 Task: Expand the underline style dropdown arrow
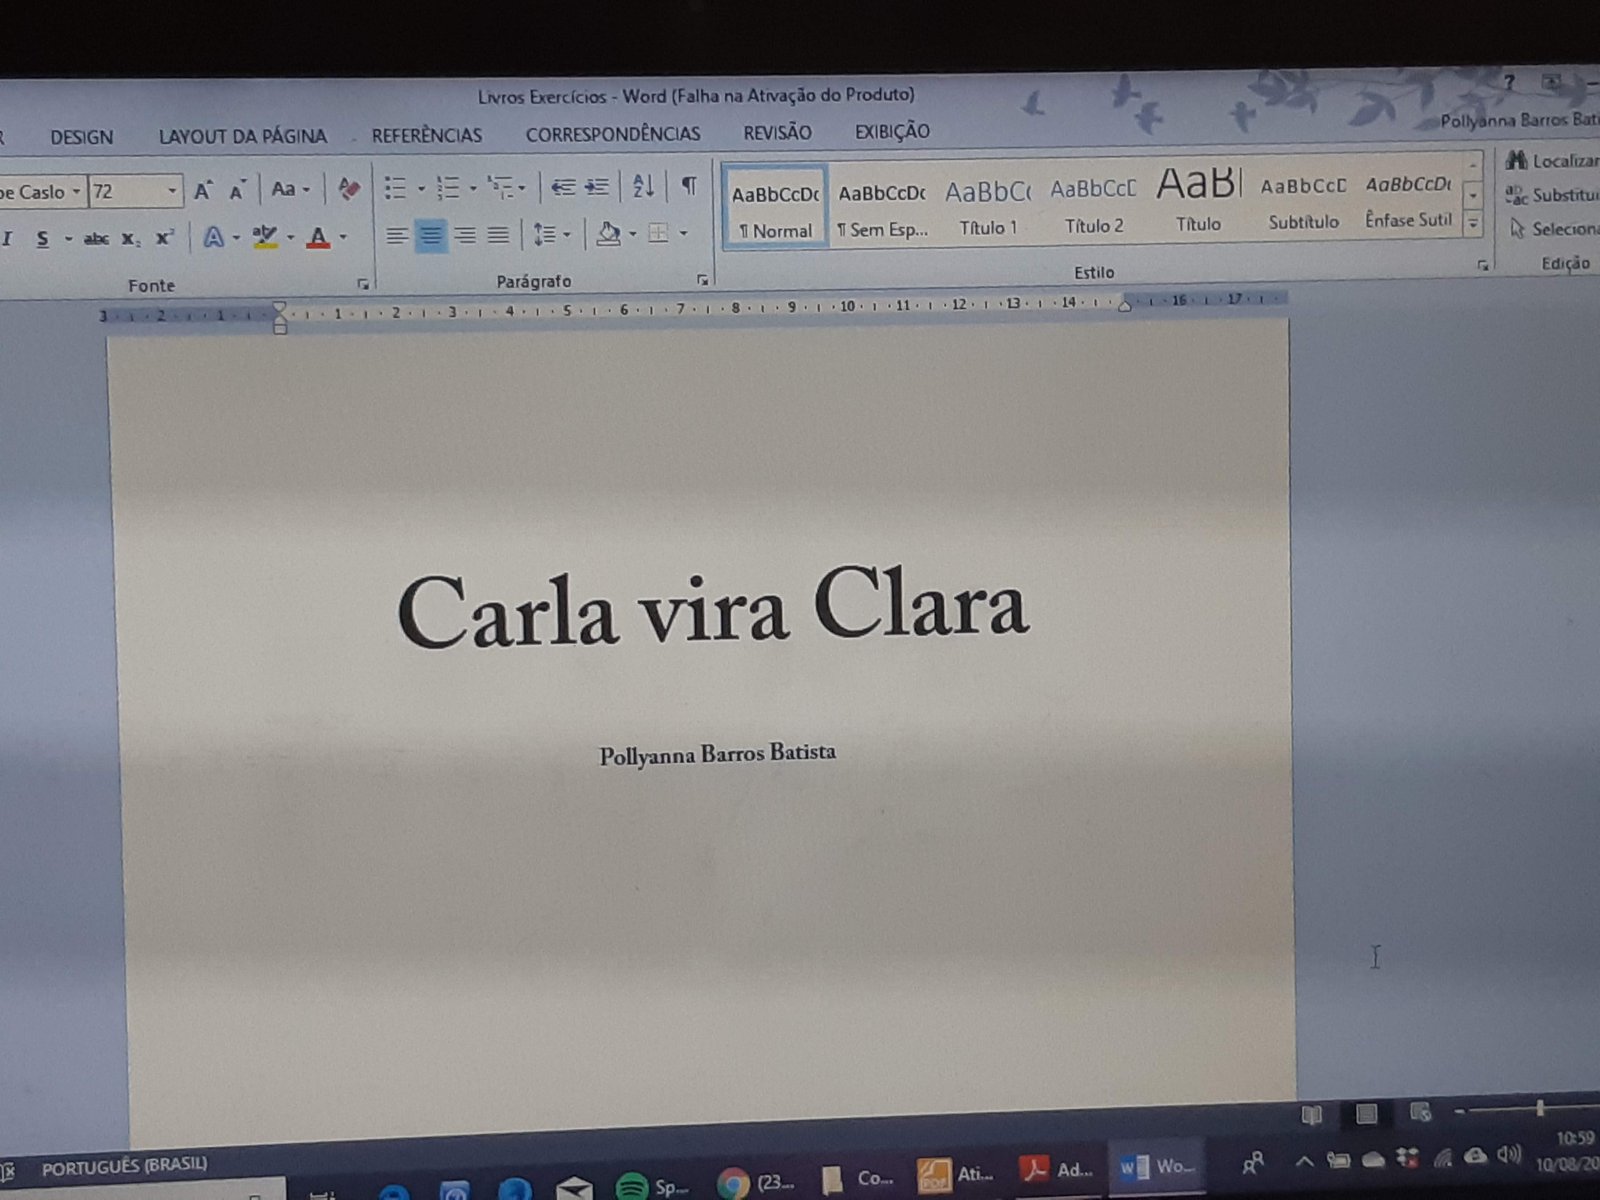tap(68, 239)
